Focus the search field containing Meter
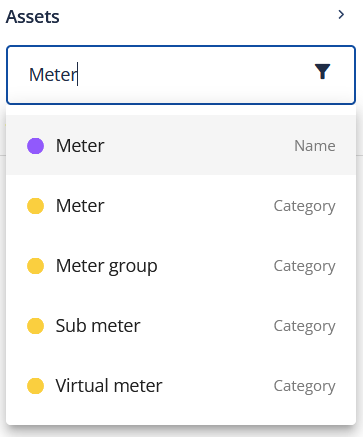The height and width of the screenshot is (437, 363). coord(181,75)
